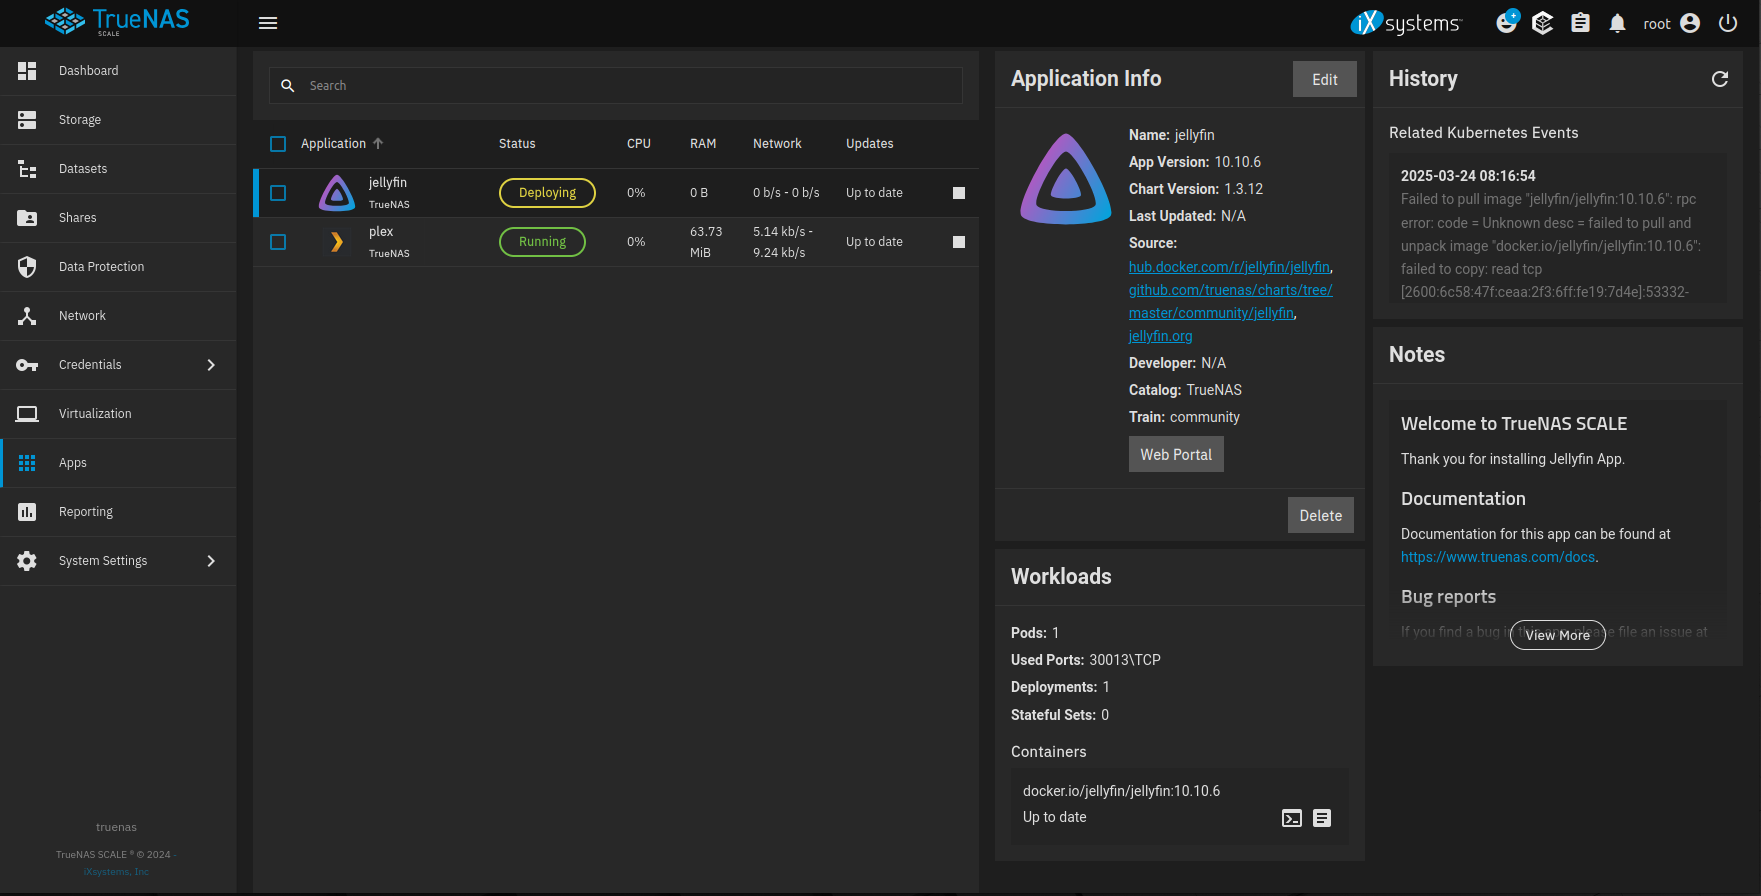1761x896 pixels.
Task: Open the truenas.com/docs link
Action: tap(1498, 557)
